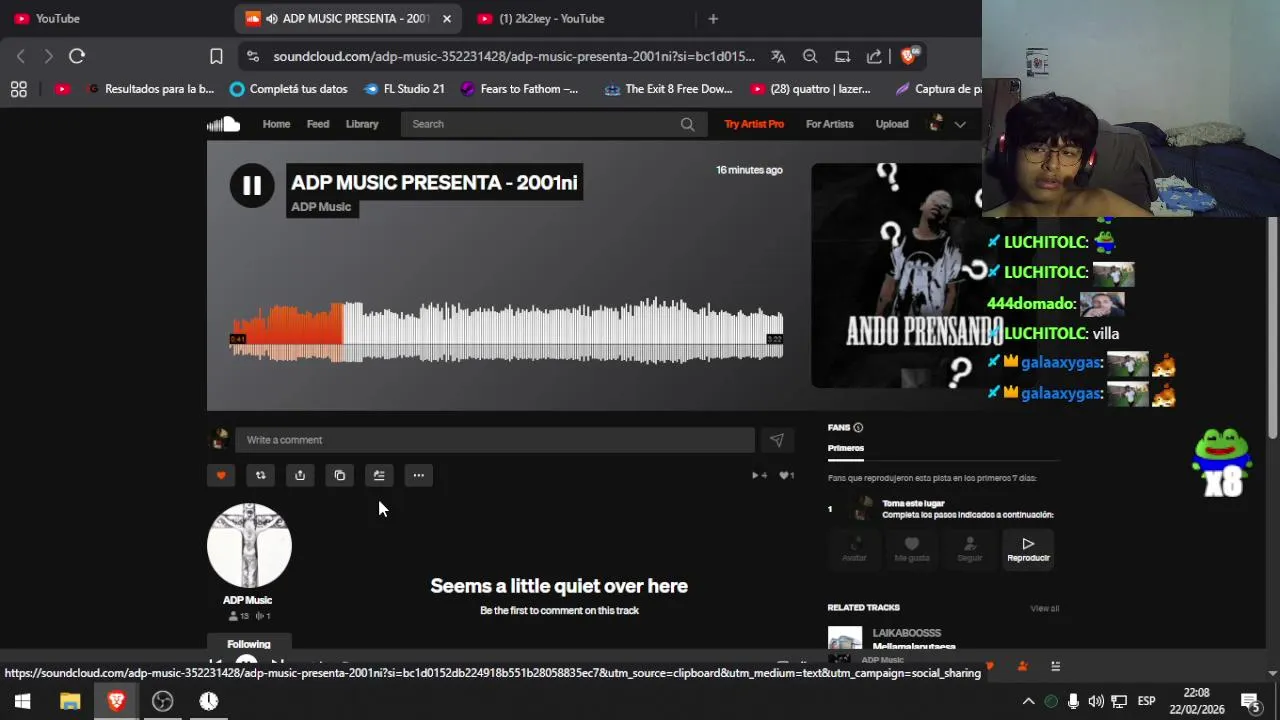Repost the track with the repost icon
Screen dimensions: 1280x720
261,476
